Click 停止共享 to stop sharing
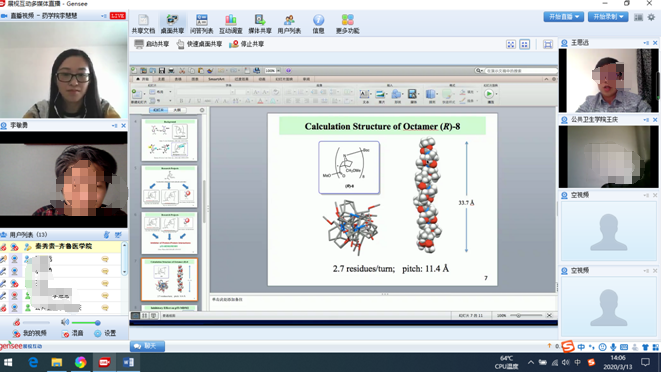The height and width of the screenshot is (376, 661). [247, 44]
